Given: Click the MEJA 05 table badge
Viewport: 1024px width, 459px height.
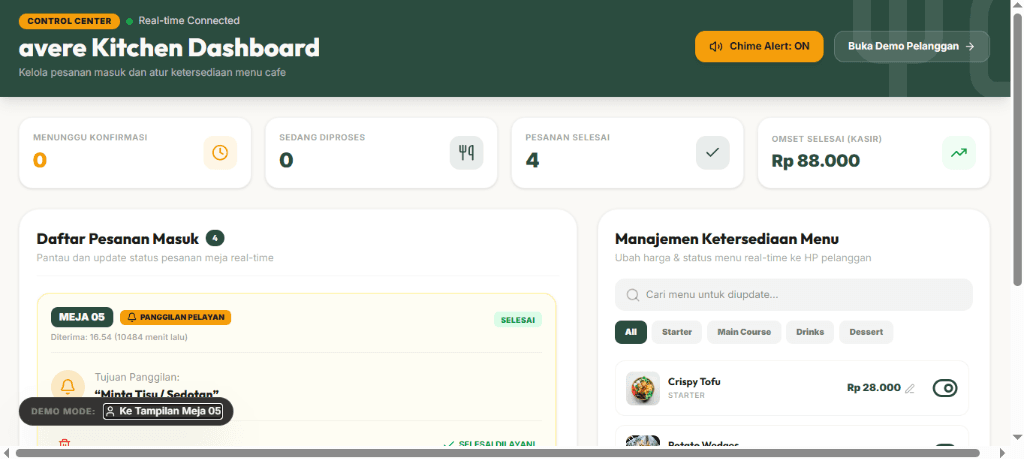Looking at the screenshot, I should (82, 317).
